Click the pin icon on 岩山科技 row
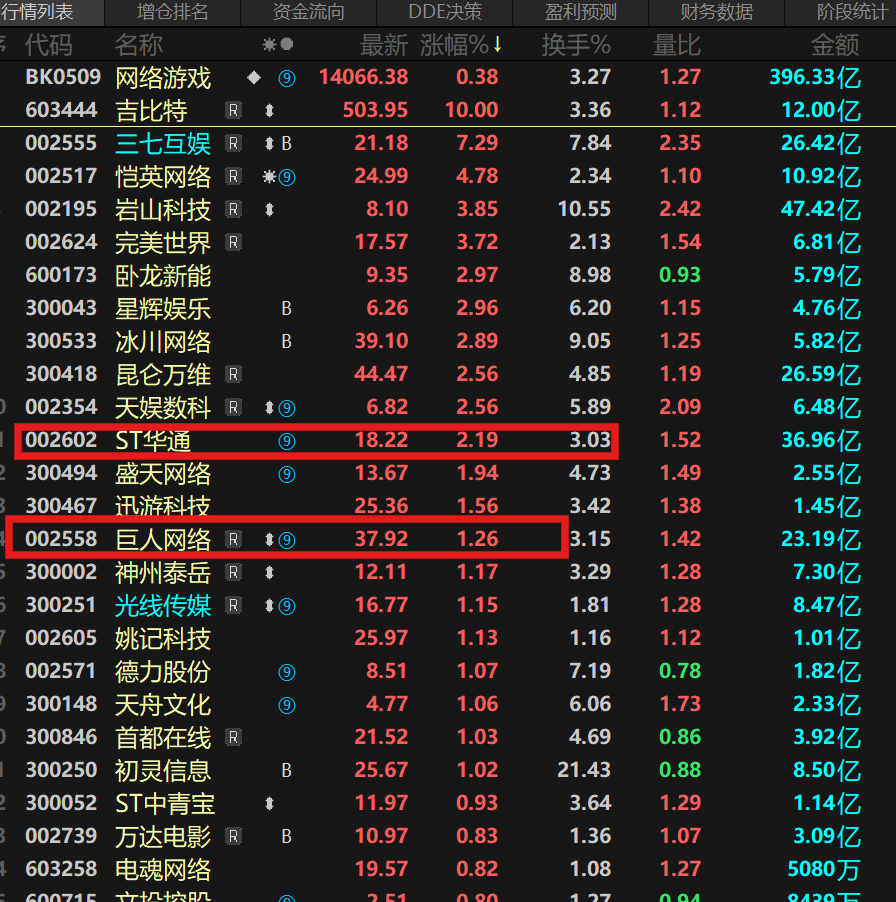896x902 pixels. pyautogui.click(x=269, y=209)
